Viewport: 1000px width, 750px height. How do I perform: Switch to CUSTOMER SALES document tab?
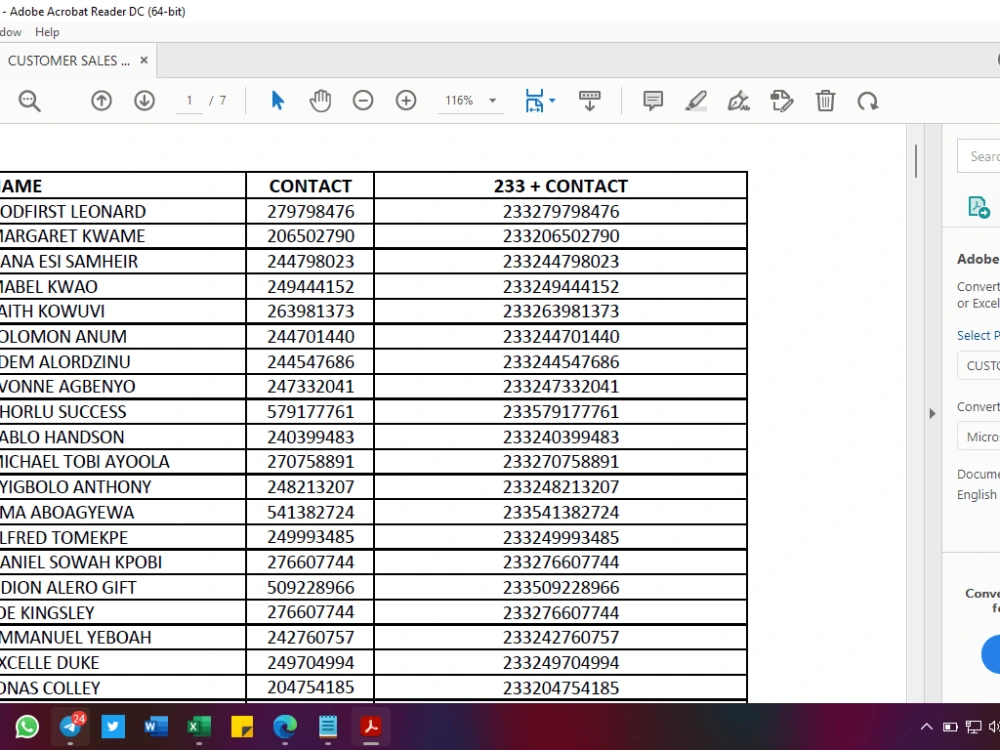click(x=68, y=61)
